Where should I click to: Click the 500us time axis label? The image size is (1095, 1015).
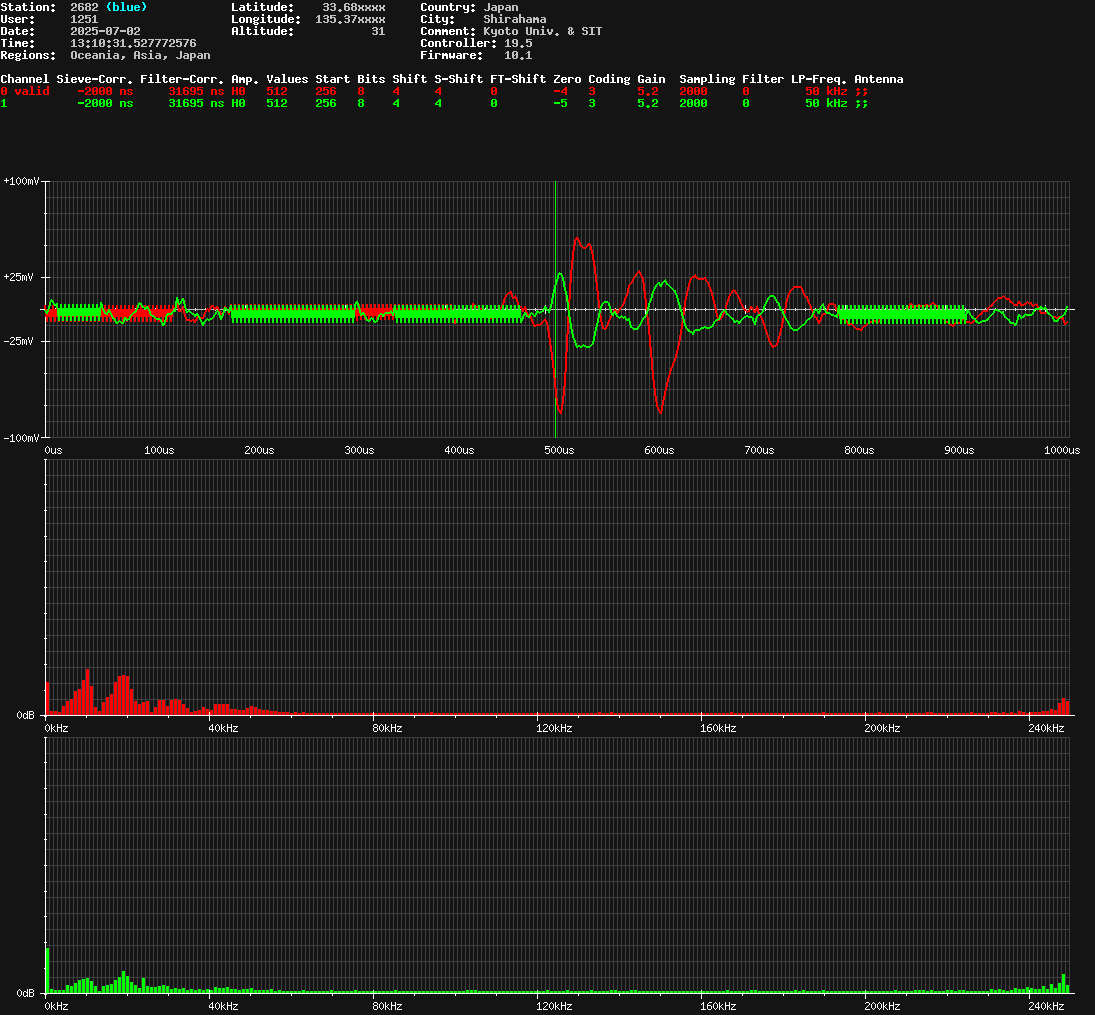559,451
